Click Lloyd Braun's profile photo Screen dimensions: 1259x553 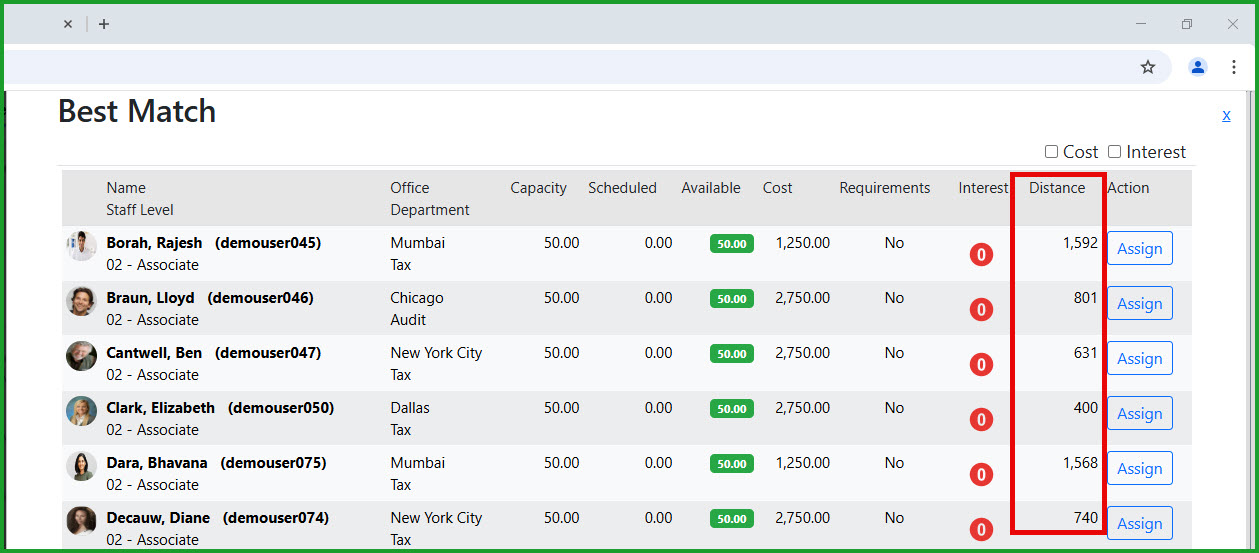pyautogui.click(x=81, y=301)
